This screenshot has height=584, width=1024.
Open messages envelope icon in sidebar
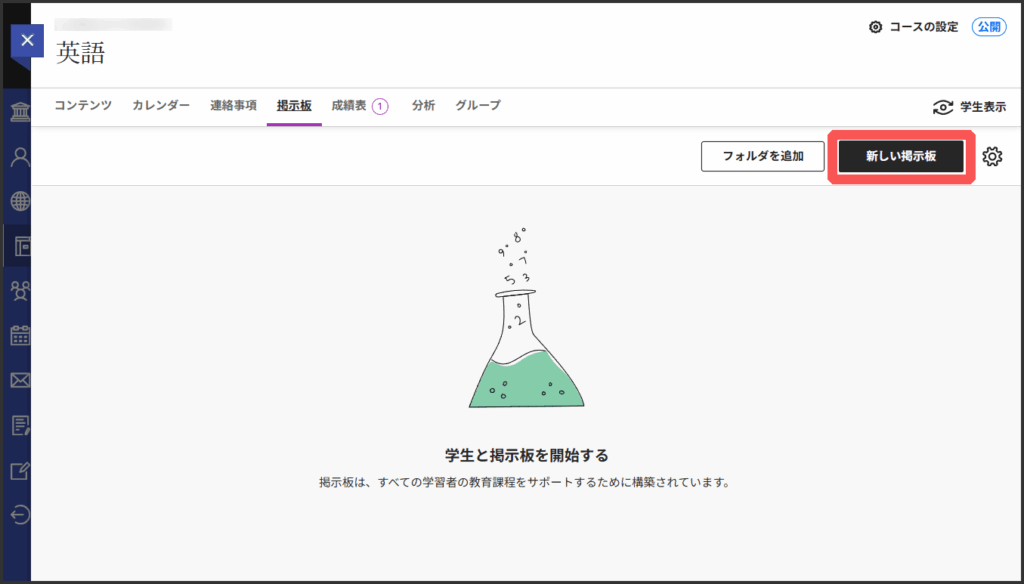point(19,380)
